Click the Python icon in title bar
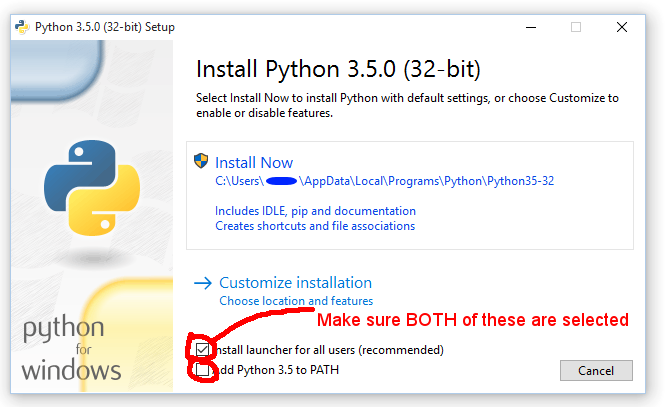Image resolution: width=665 pixels, height=407 pixels. [22, 27]
